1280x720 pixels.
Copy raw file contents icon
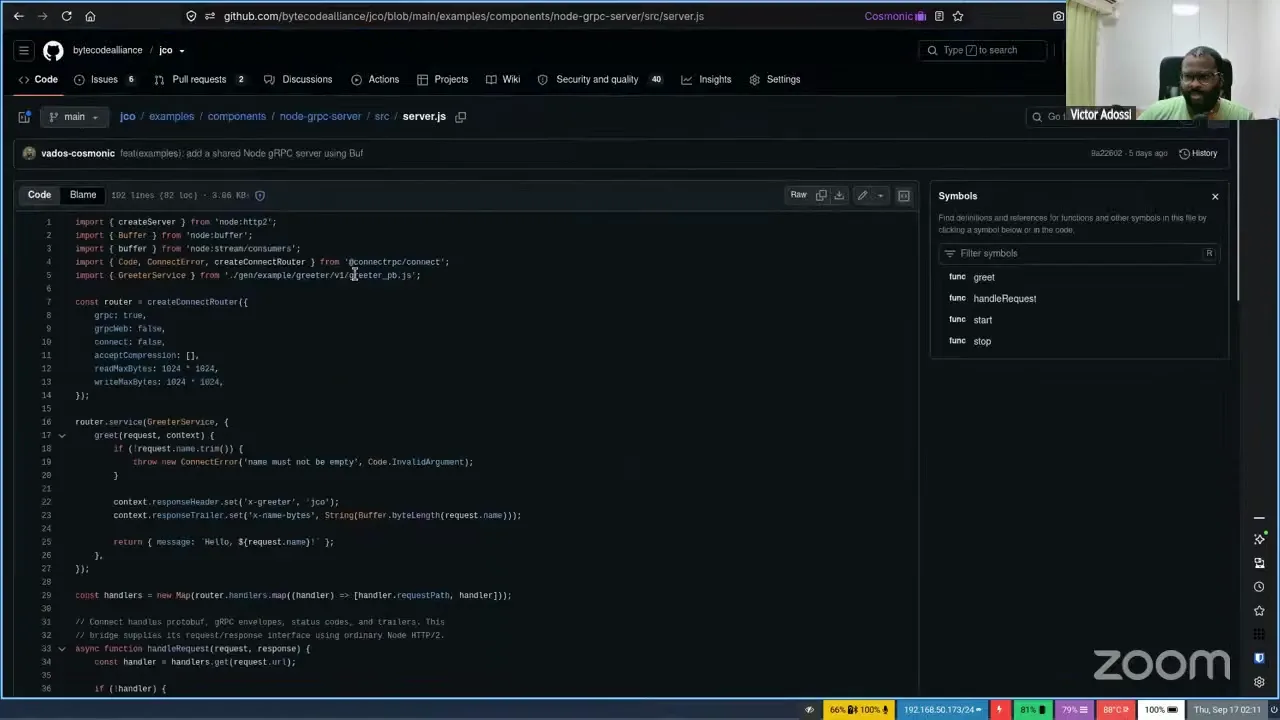point(821,195)
